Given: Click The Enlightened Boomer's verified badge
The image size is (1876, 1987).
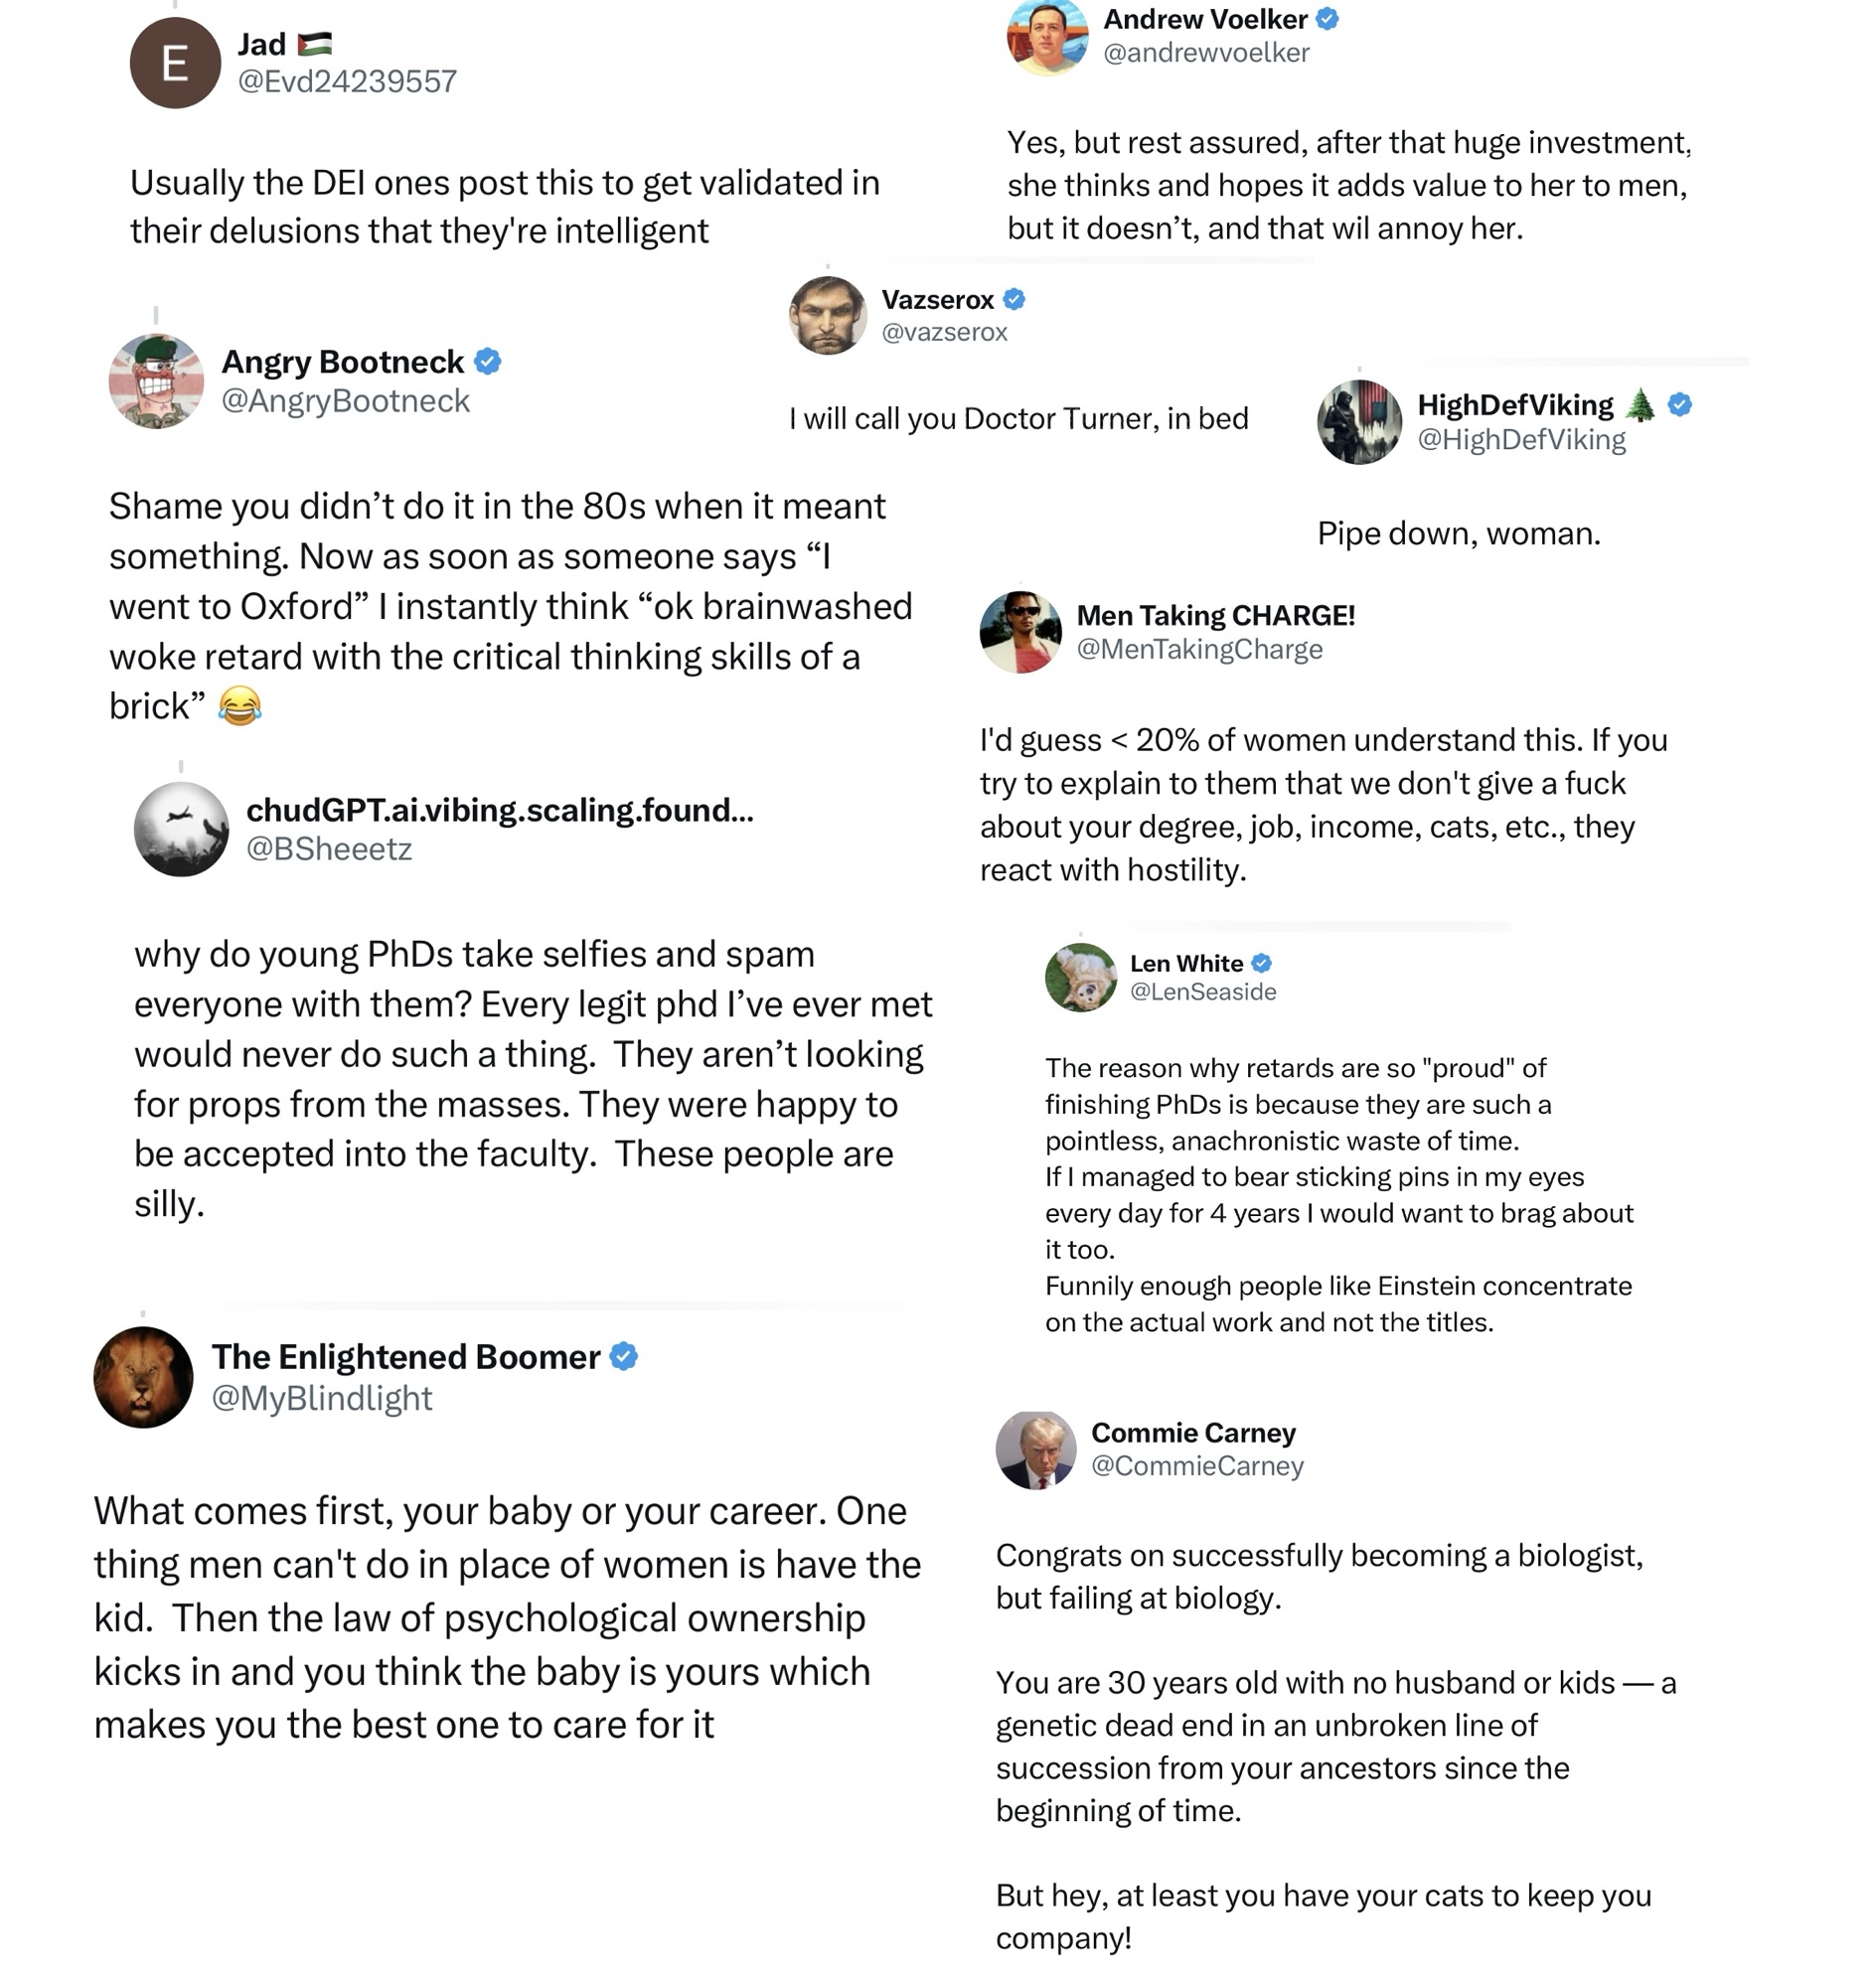Looking at the screenshot, I should point(624,1356).
